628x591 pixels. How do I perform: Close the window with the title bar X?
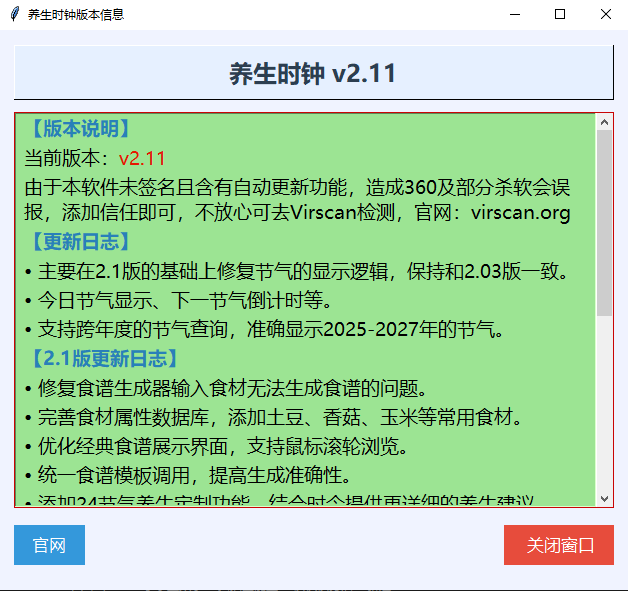(606, 15)
